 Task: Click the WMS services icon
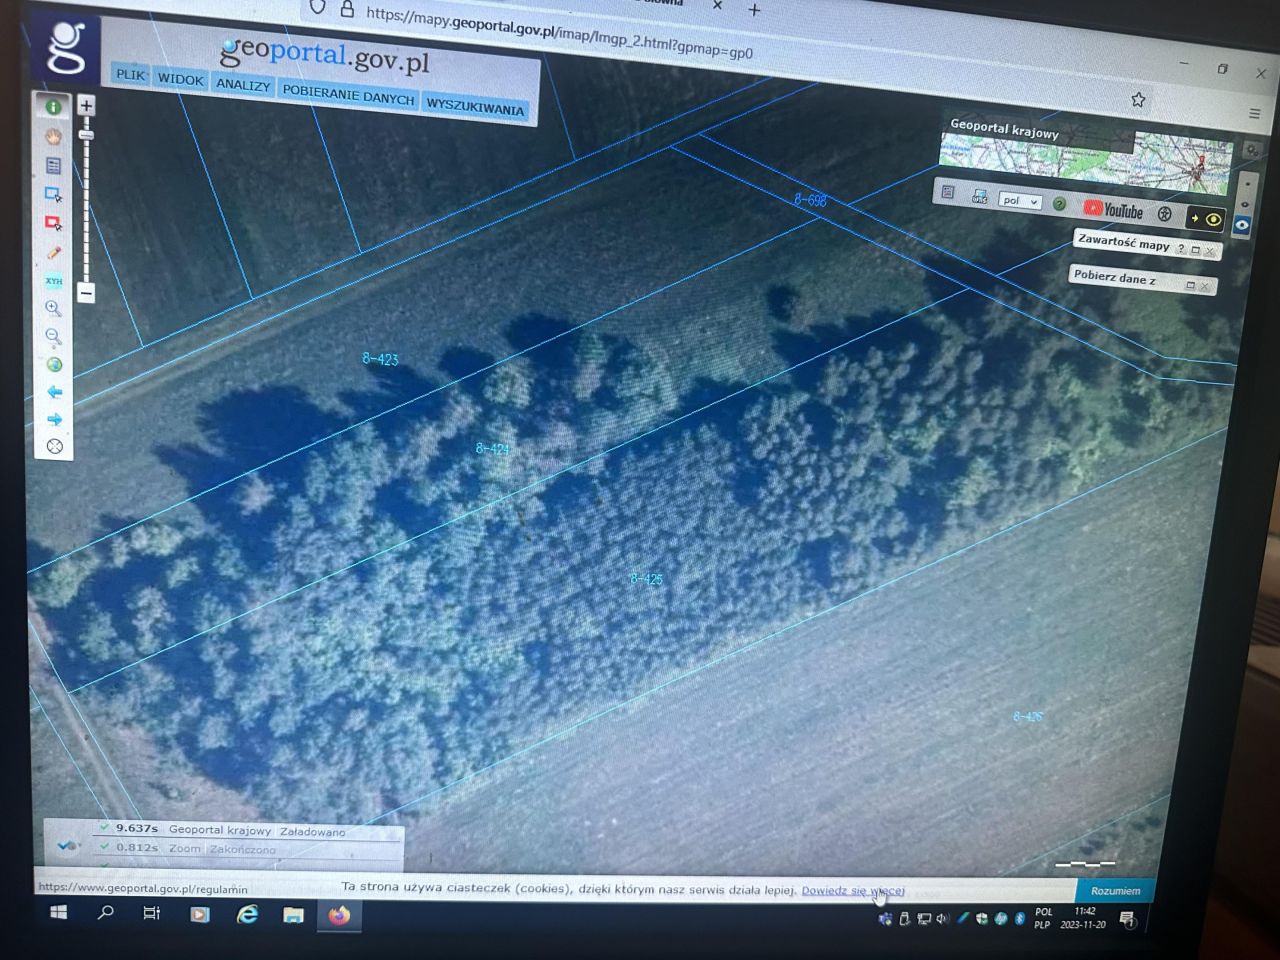click(x=980, y=196)
